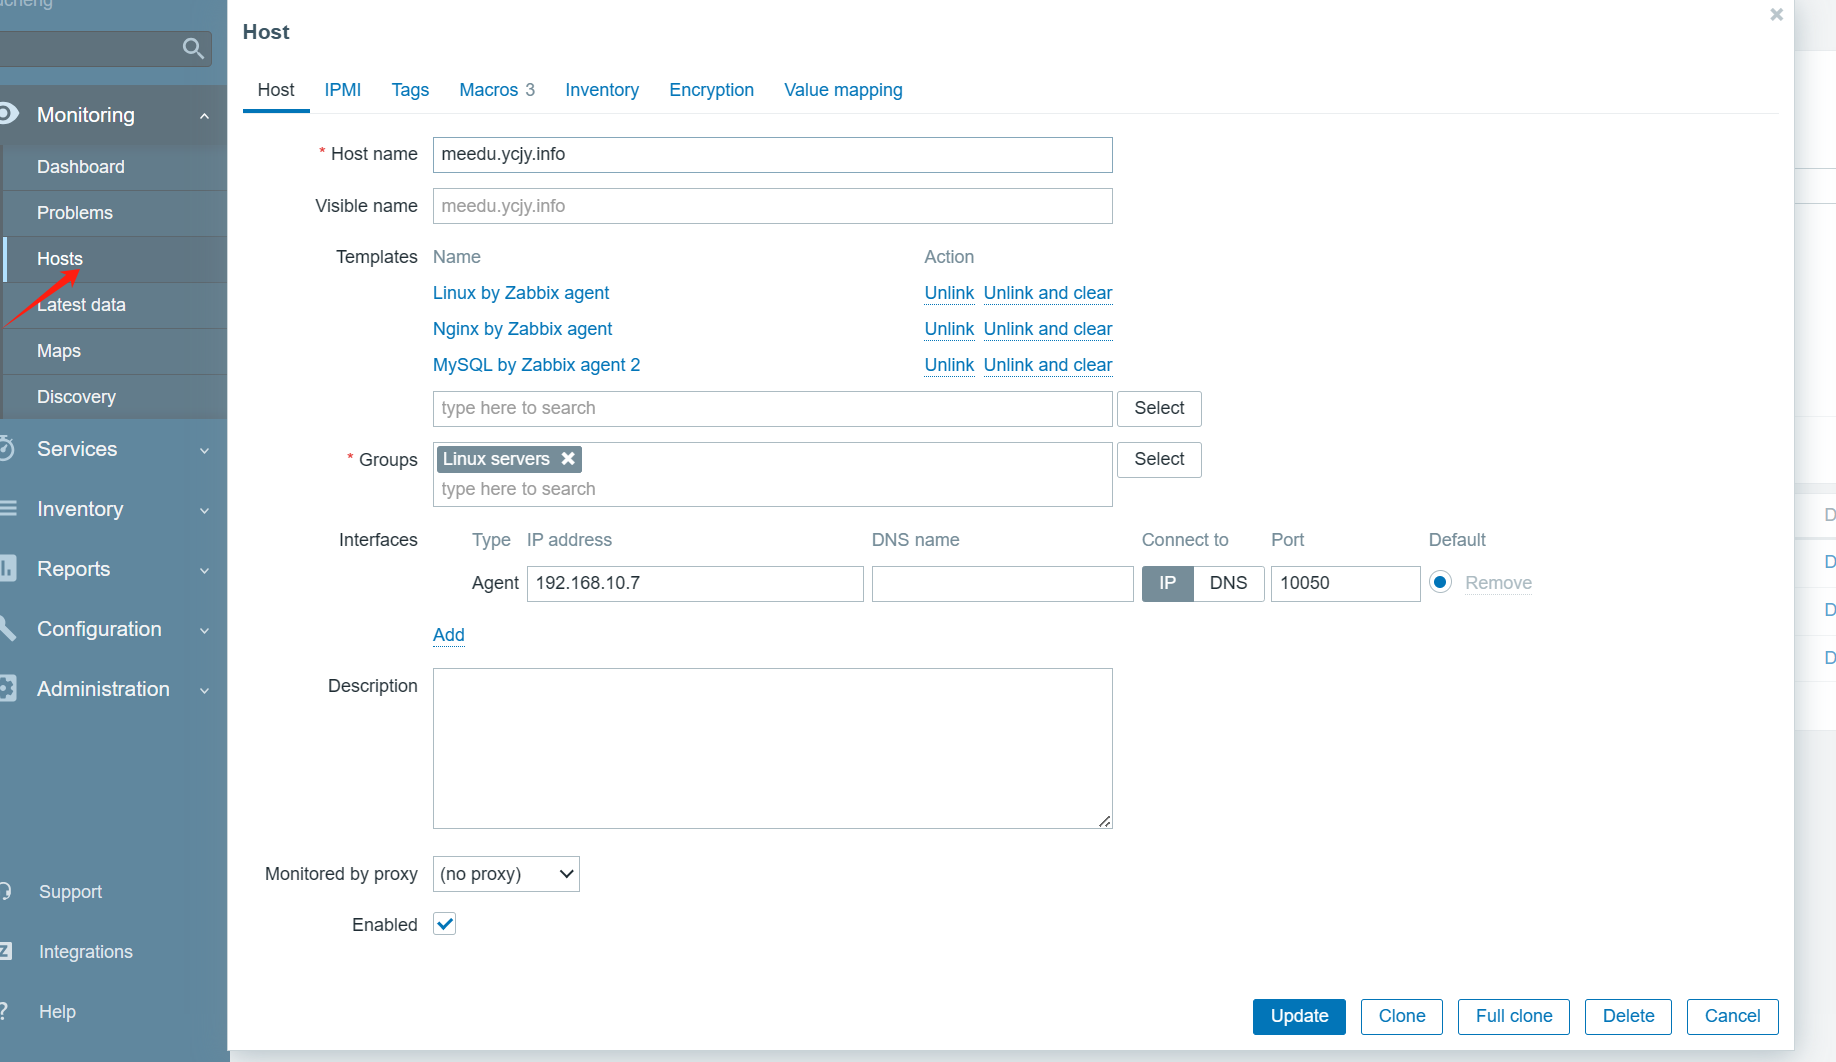The width and height of the screenshot is (1836, 1062).
Task: Click the Update button
Action: (x=1299, y=1016)
